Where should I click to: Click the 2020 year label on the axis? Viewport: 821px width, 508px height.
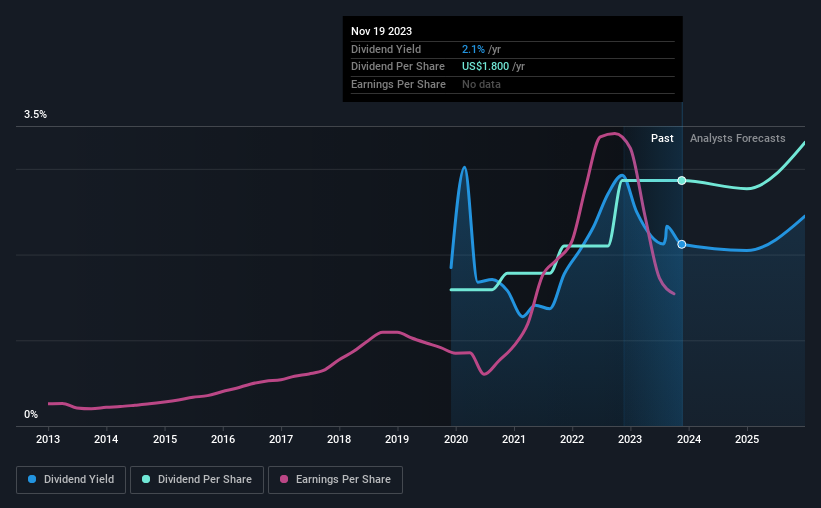point(456,439)
